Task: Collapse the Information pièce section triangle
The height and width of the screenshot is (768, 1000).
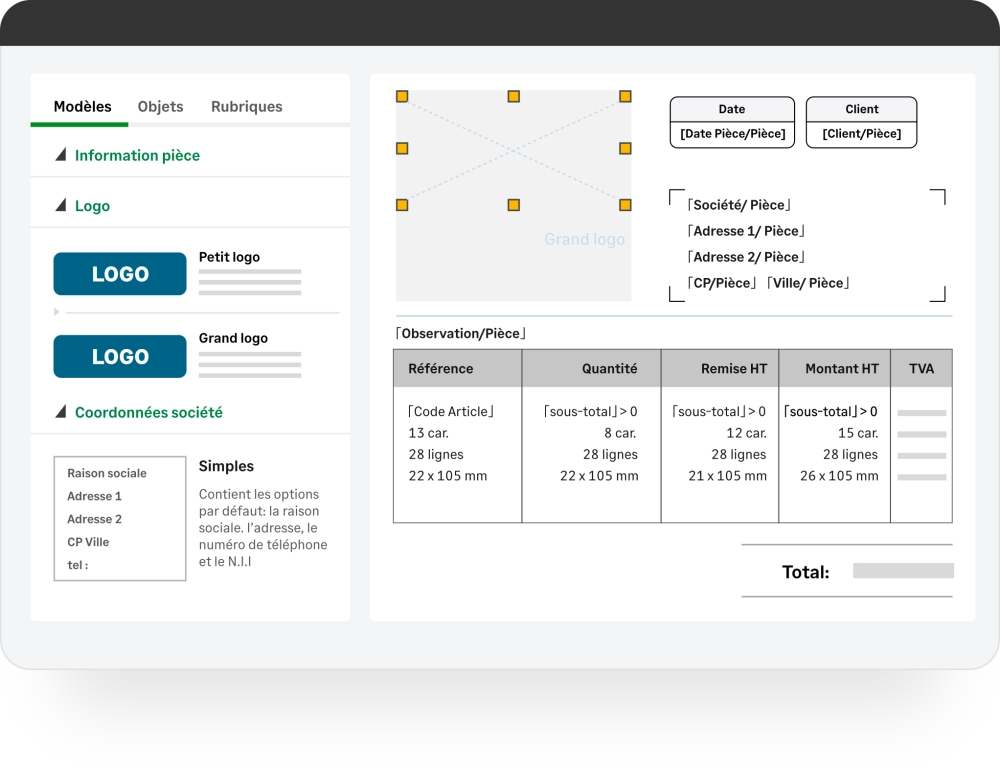Action: click(61, 154)
